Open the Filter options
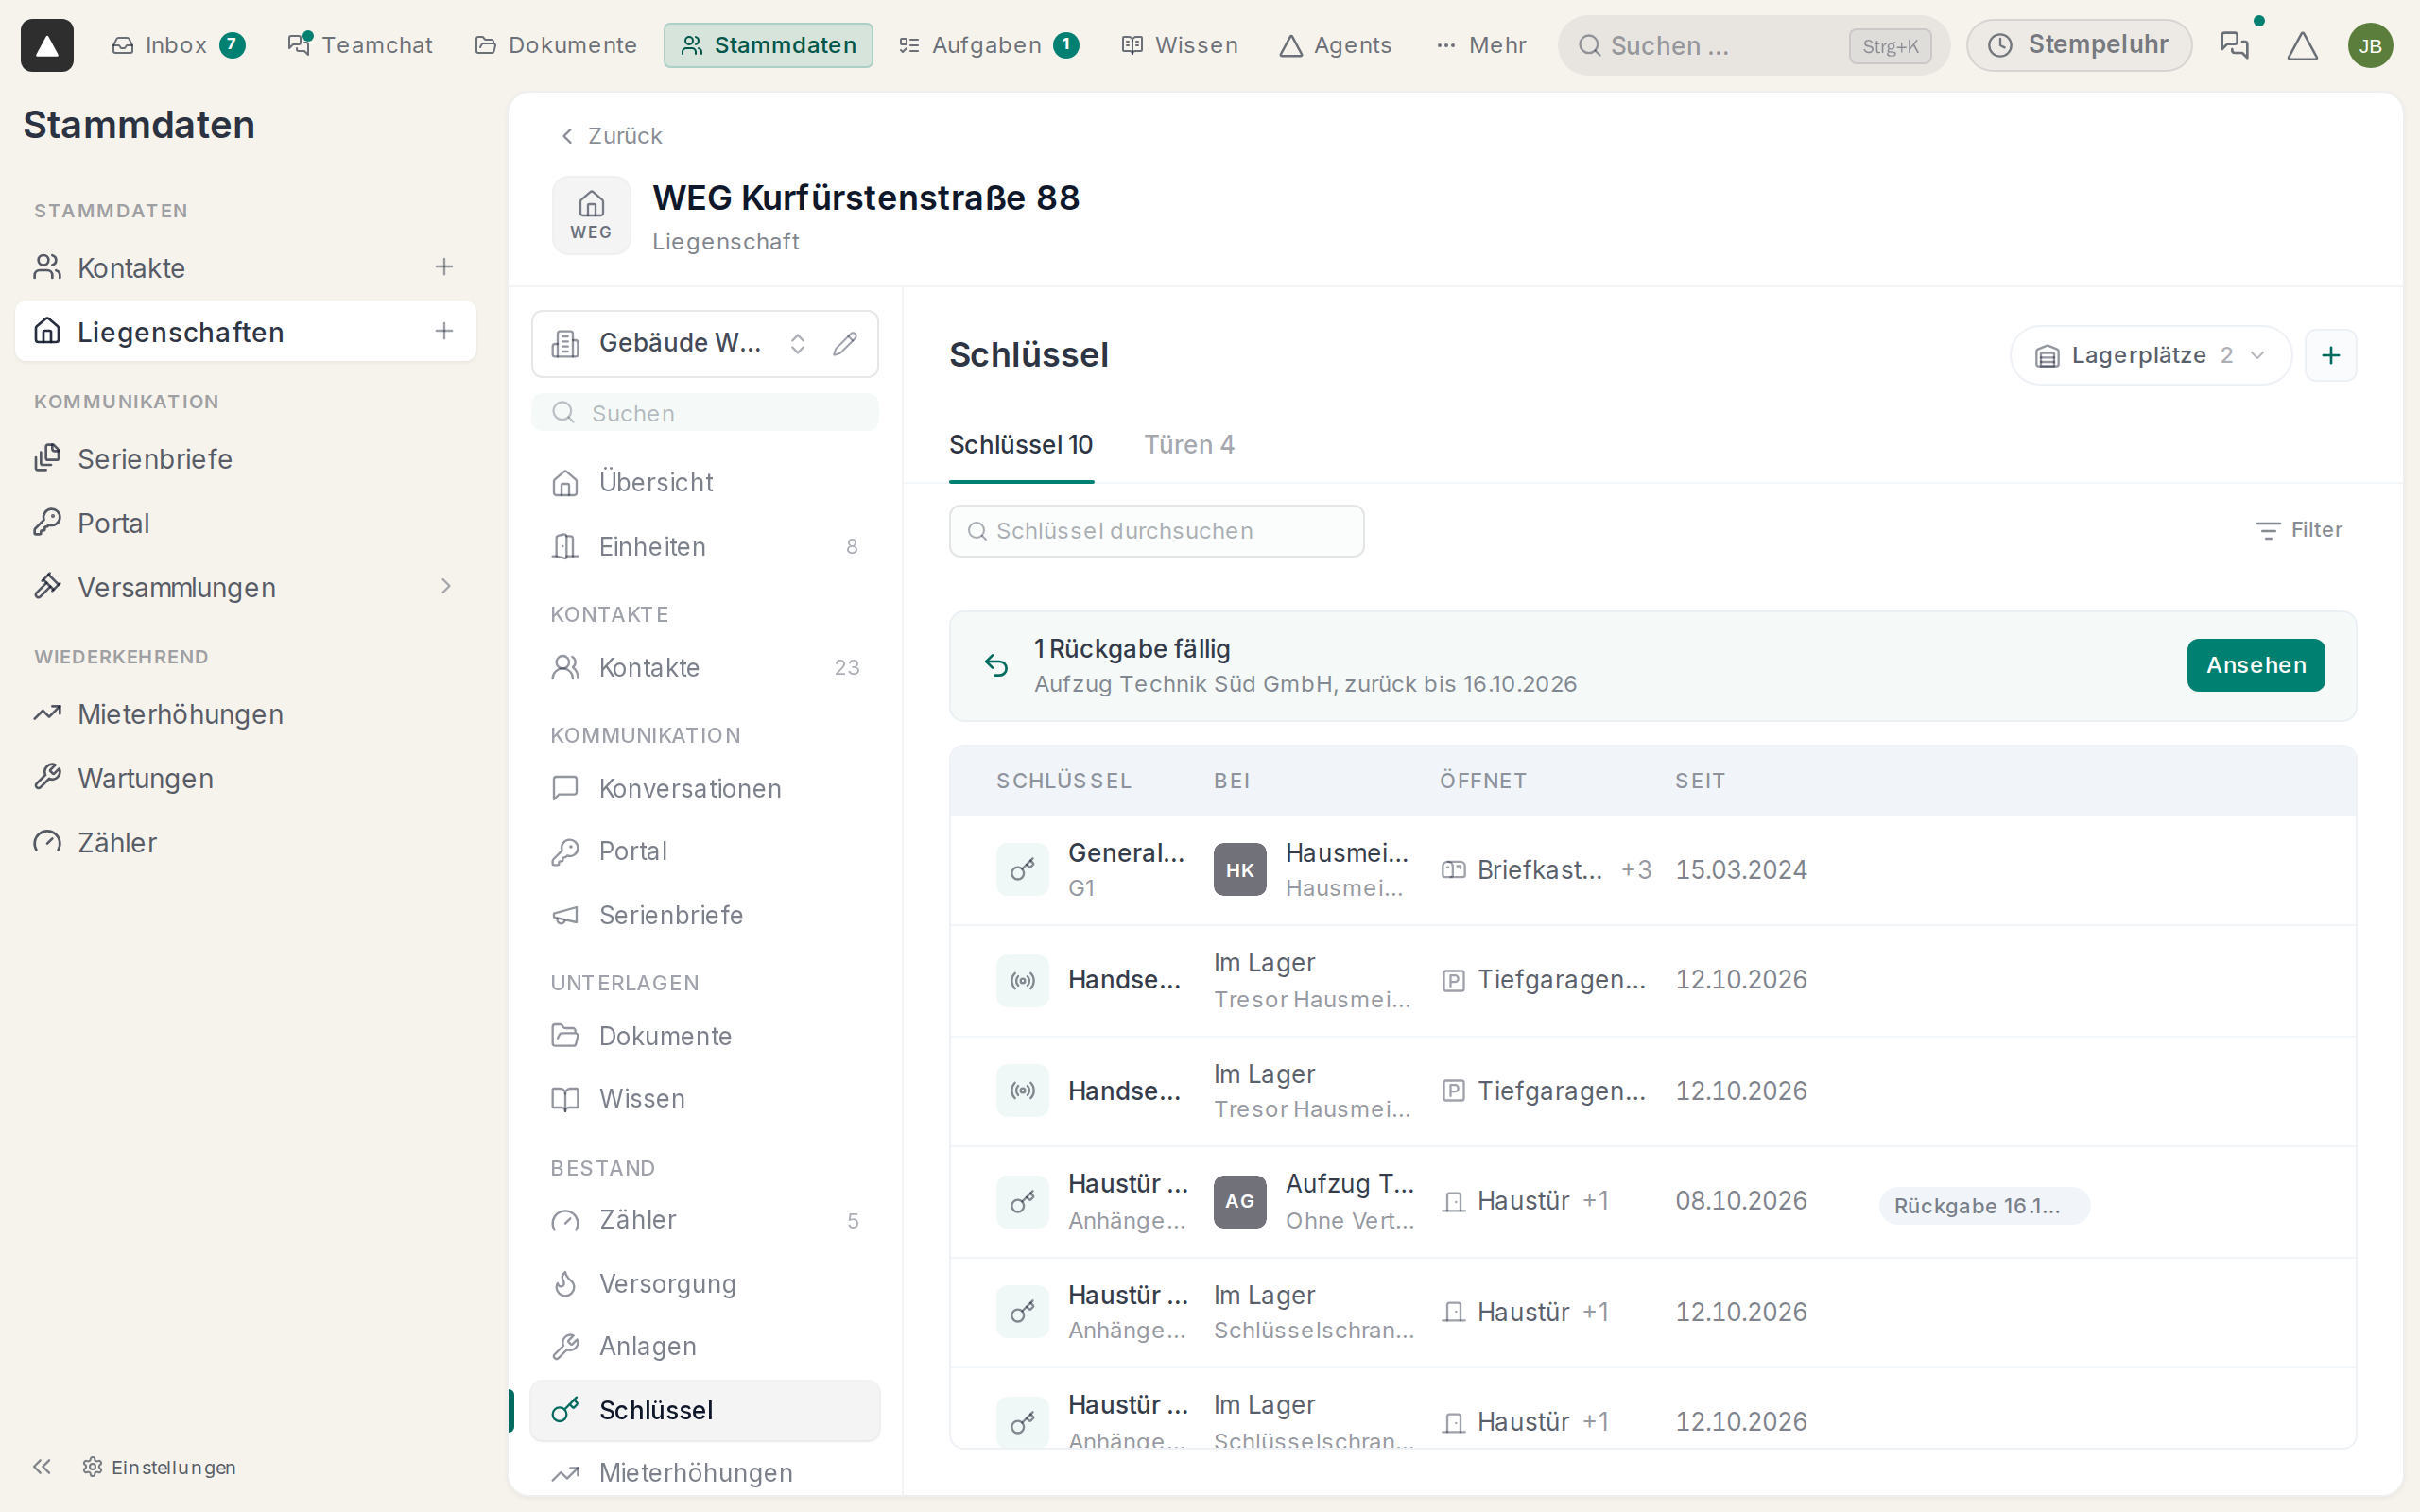This screenshot has width=2420, height=1512. click(x=2298, y=530)
